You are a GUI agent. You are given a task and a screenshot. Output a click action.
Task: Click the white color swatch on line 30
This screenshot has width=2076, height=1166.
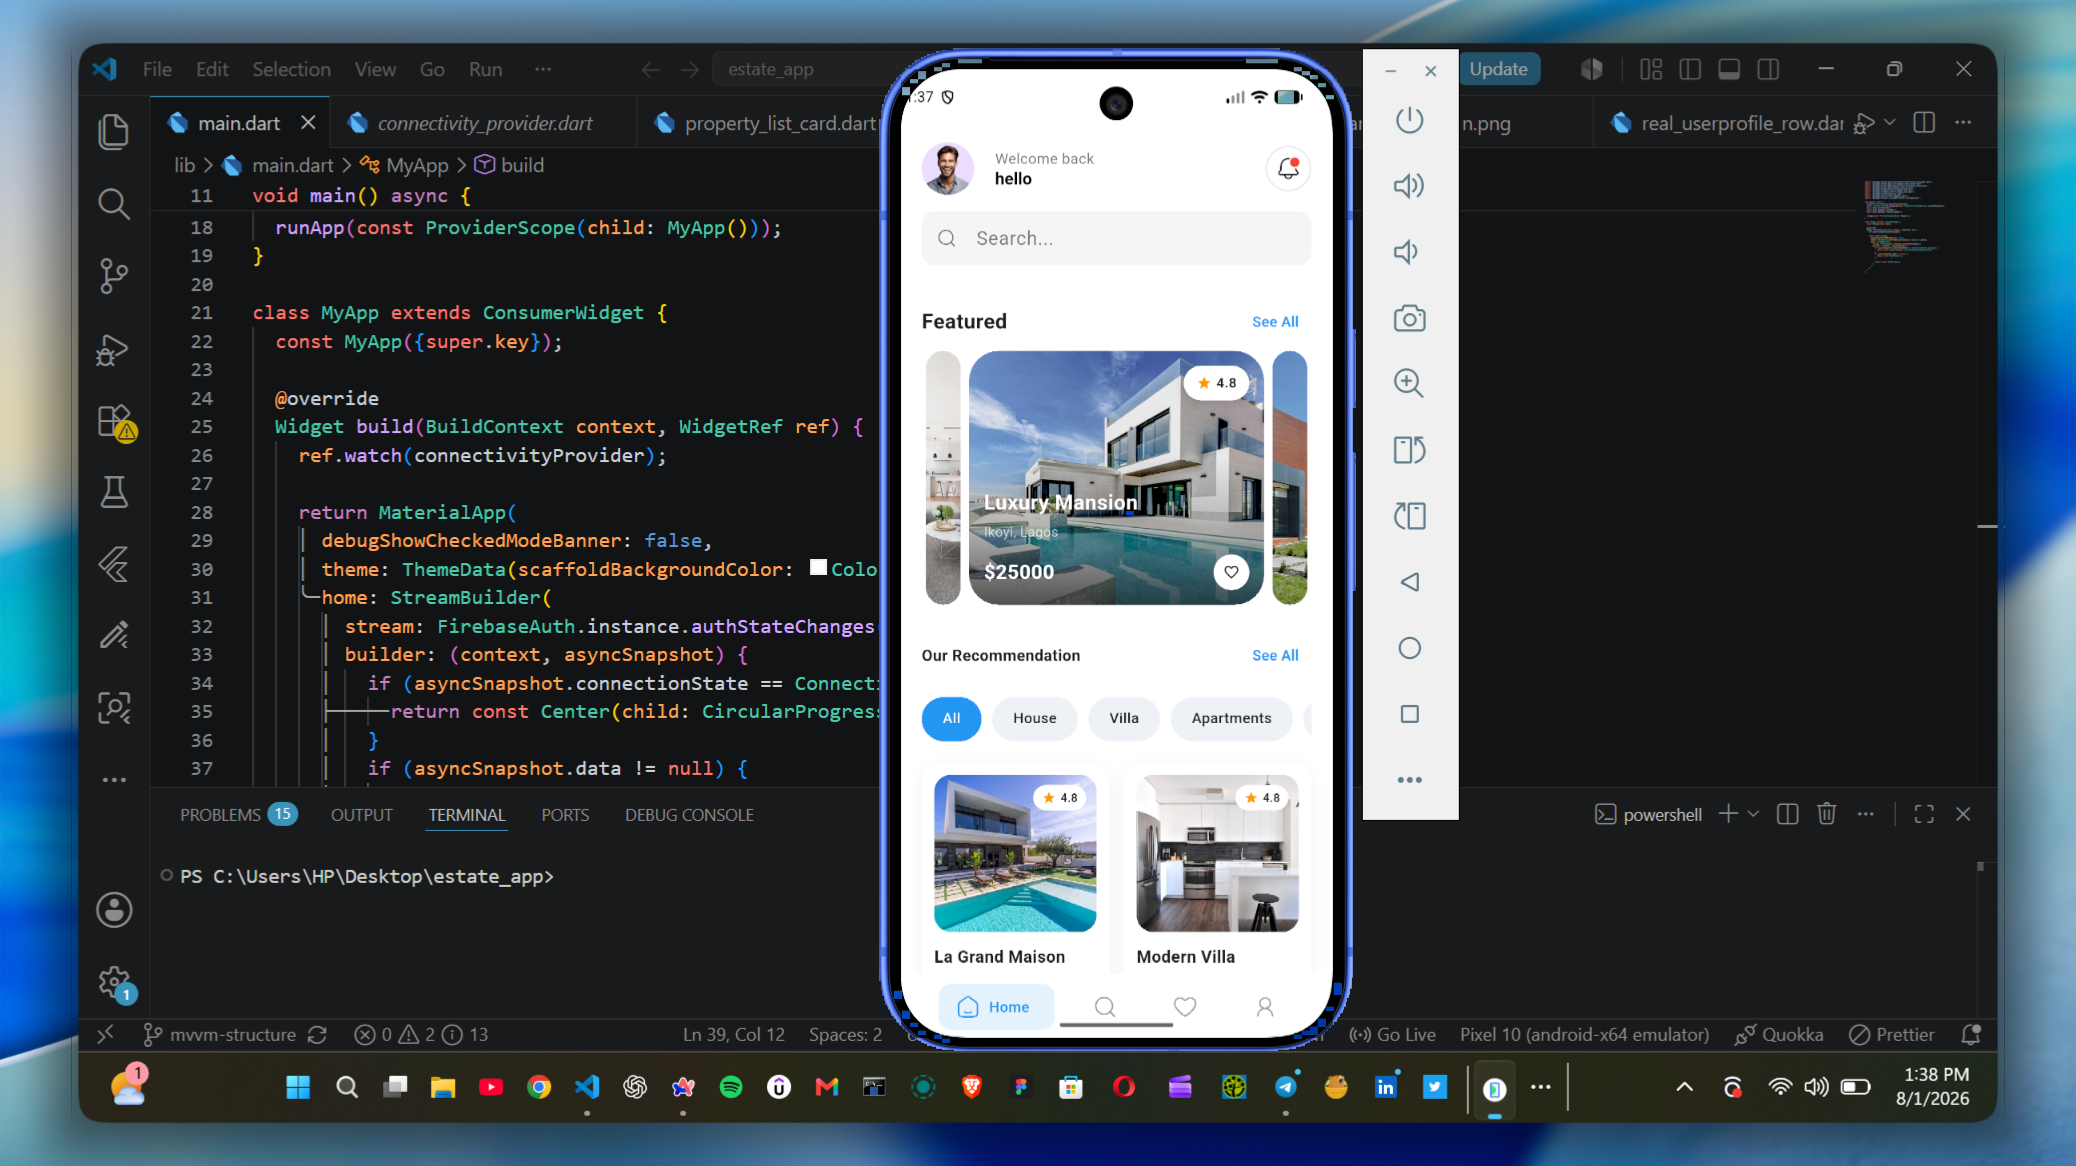point(818,567)
